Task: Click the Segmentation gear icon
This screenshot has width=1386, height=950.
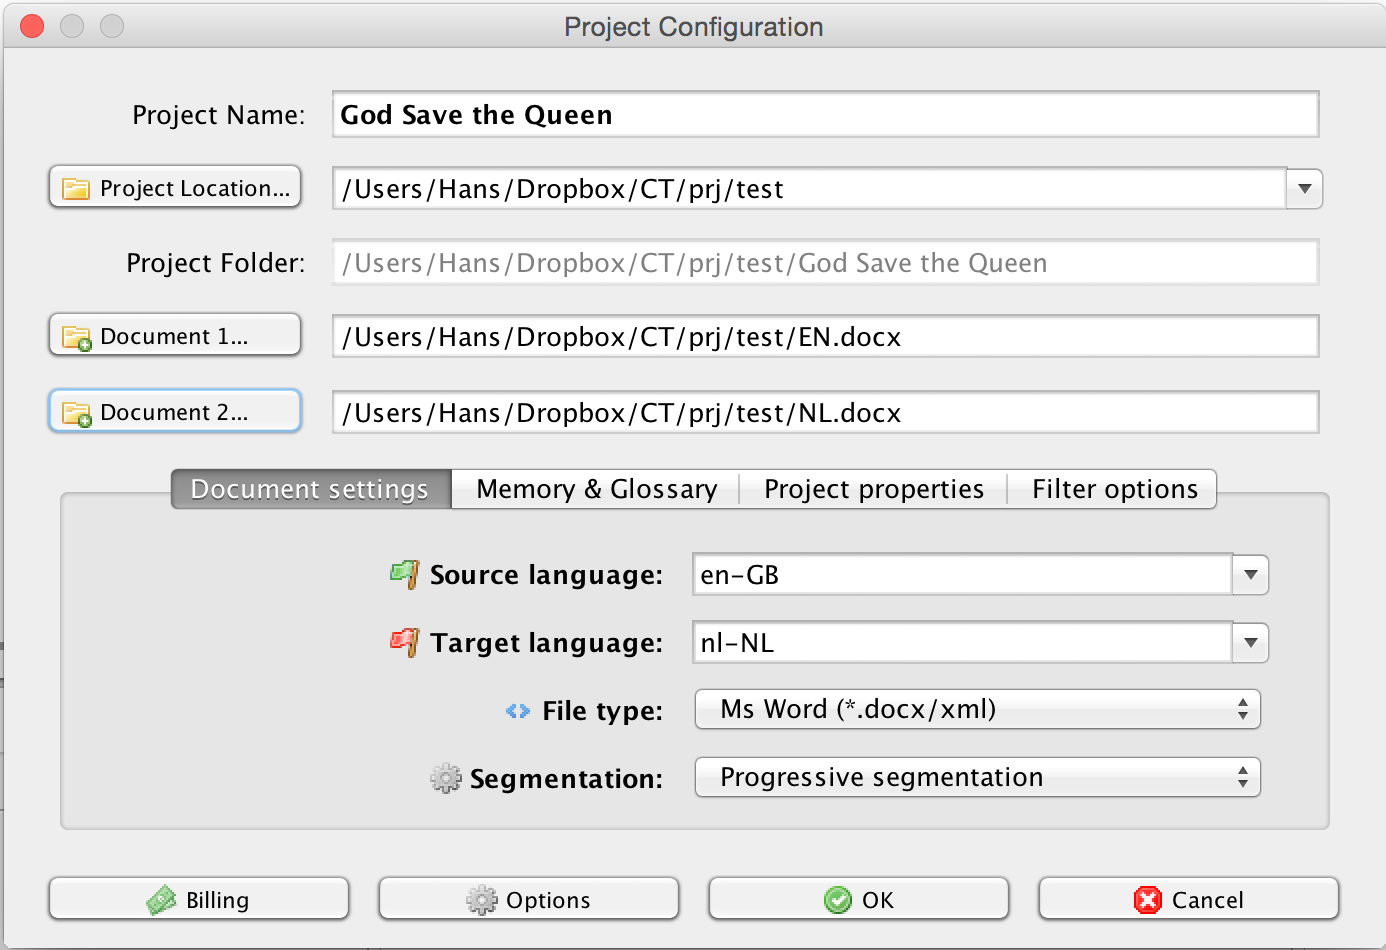Action: coord(445,778)
